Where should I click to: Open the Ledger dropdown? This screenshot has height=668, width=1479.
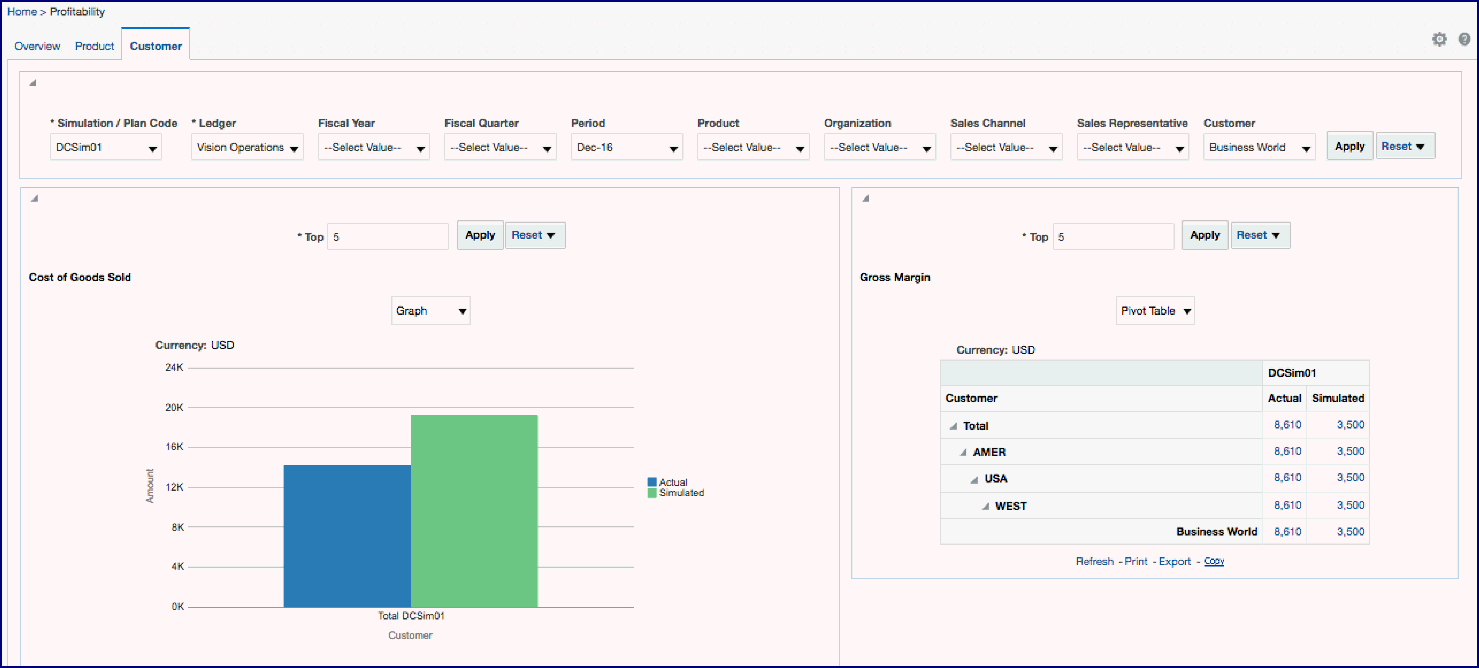(247, 147)
